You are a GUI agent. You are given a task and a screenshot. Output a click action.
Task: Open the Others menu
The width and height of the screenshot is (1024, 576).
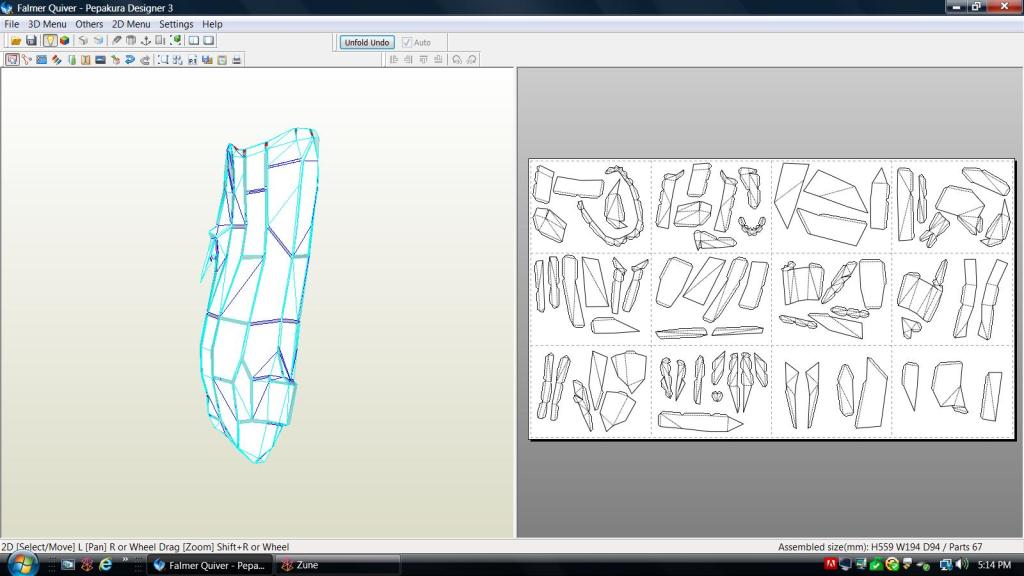point(89,24)
